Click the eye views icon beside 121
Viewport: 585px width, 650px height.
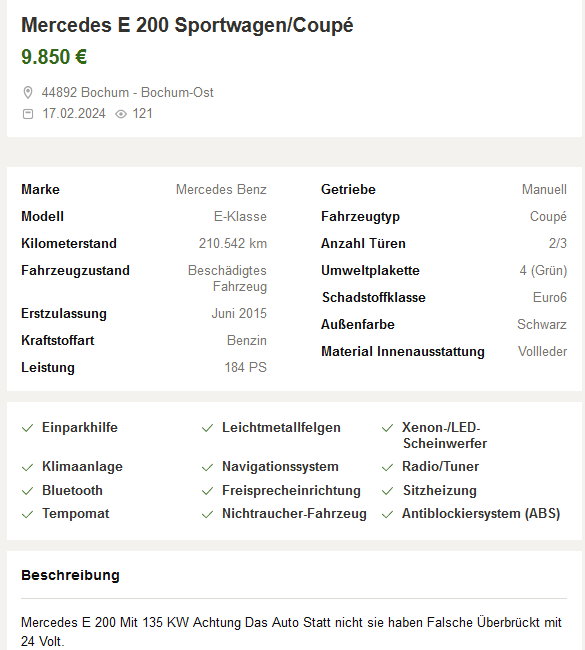click(x=121, y=114)
